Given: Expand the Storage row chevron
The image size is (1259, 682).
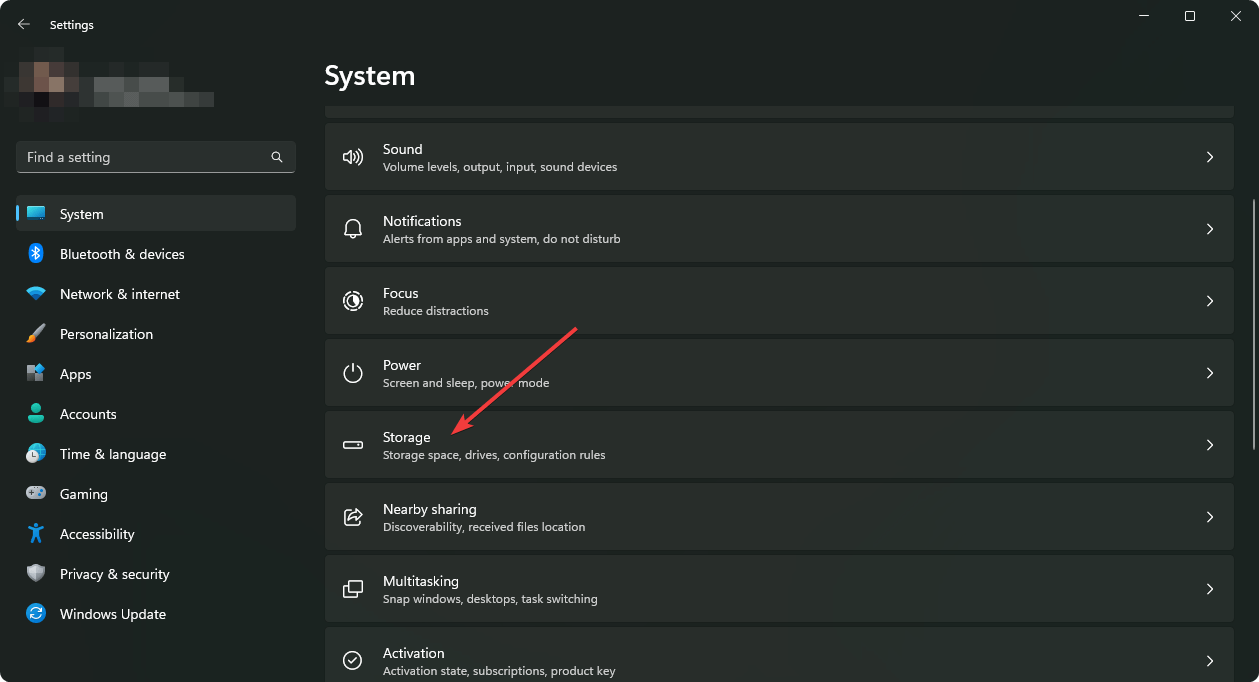Looking at the screenshot, I should tap(1210, 445).
